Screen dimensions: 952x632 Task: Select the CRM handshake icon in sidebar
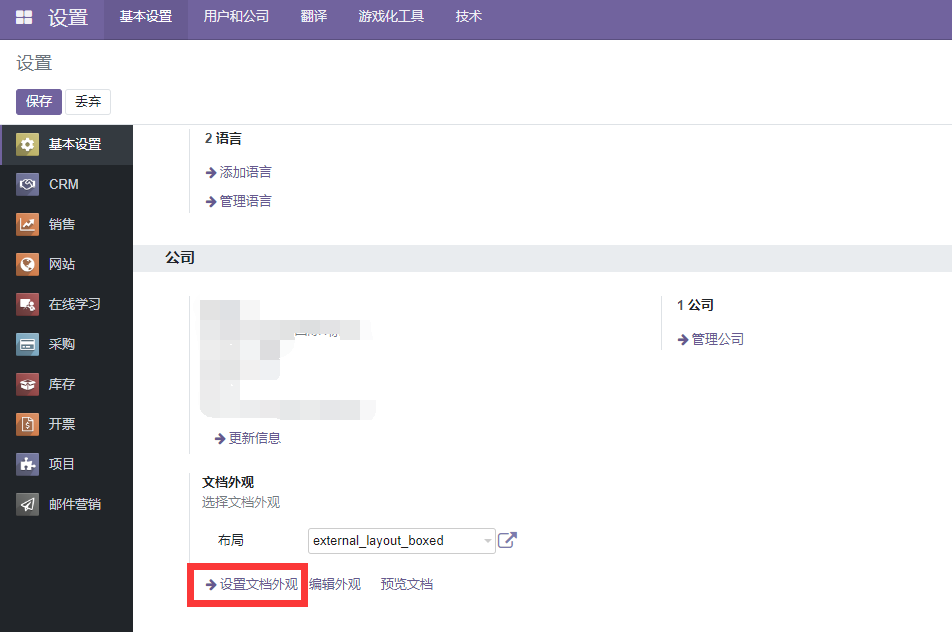[27, 184]
